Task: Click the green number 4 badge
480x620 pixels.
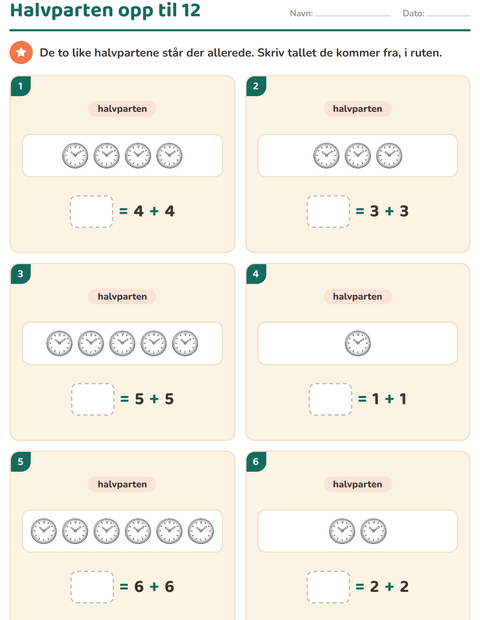Action: tap(256, 274)
